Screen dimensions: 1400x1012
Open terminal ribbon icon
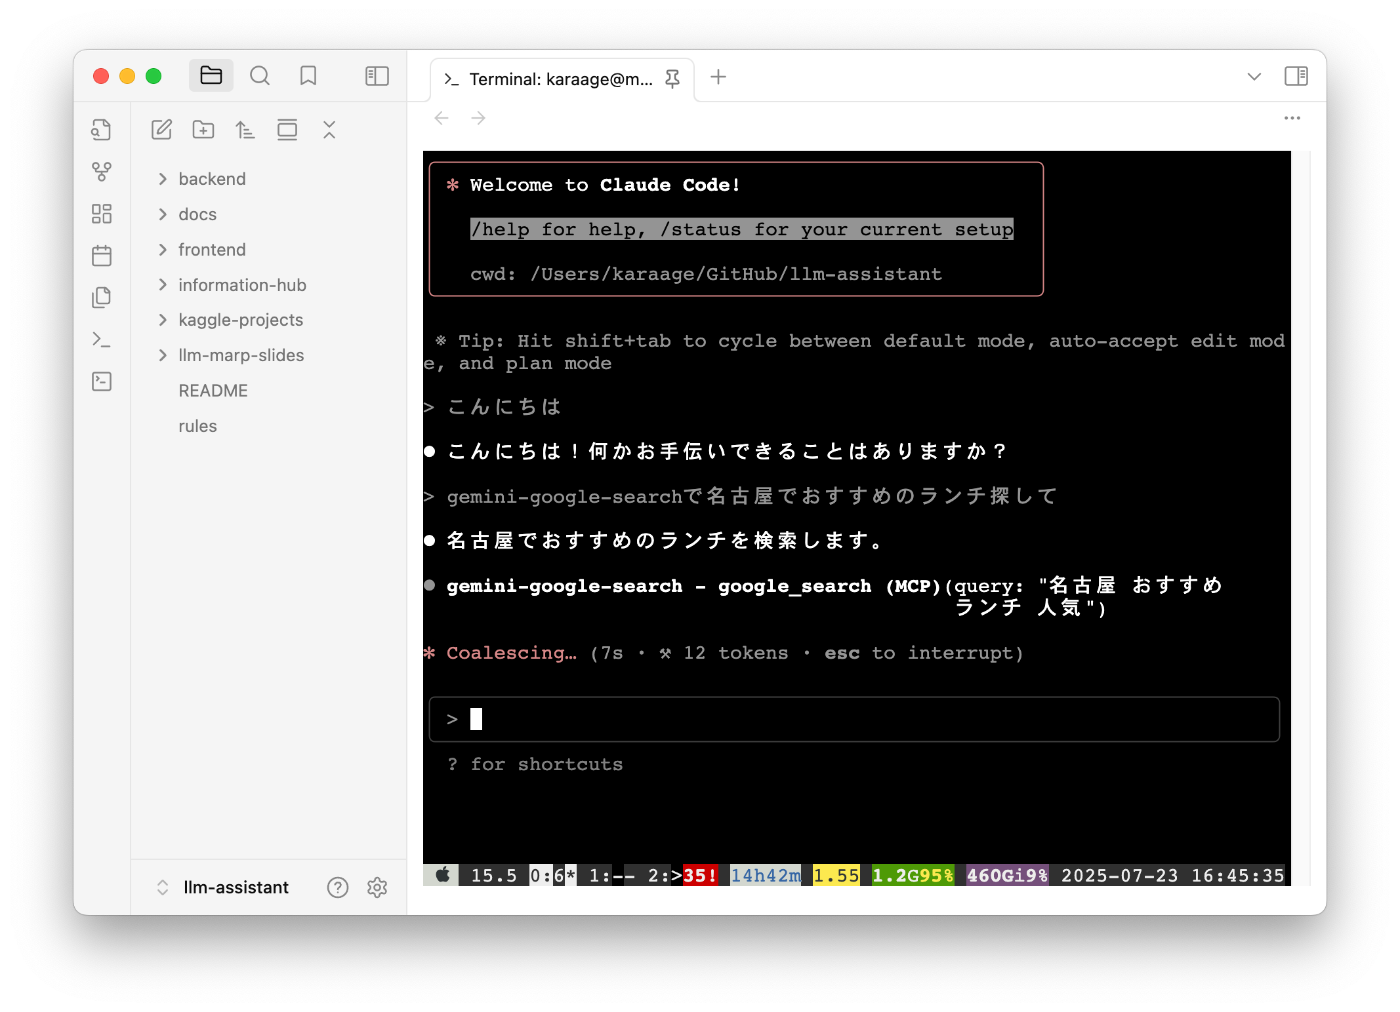102,381
